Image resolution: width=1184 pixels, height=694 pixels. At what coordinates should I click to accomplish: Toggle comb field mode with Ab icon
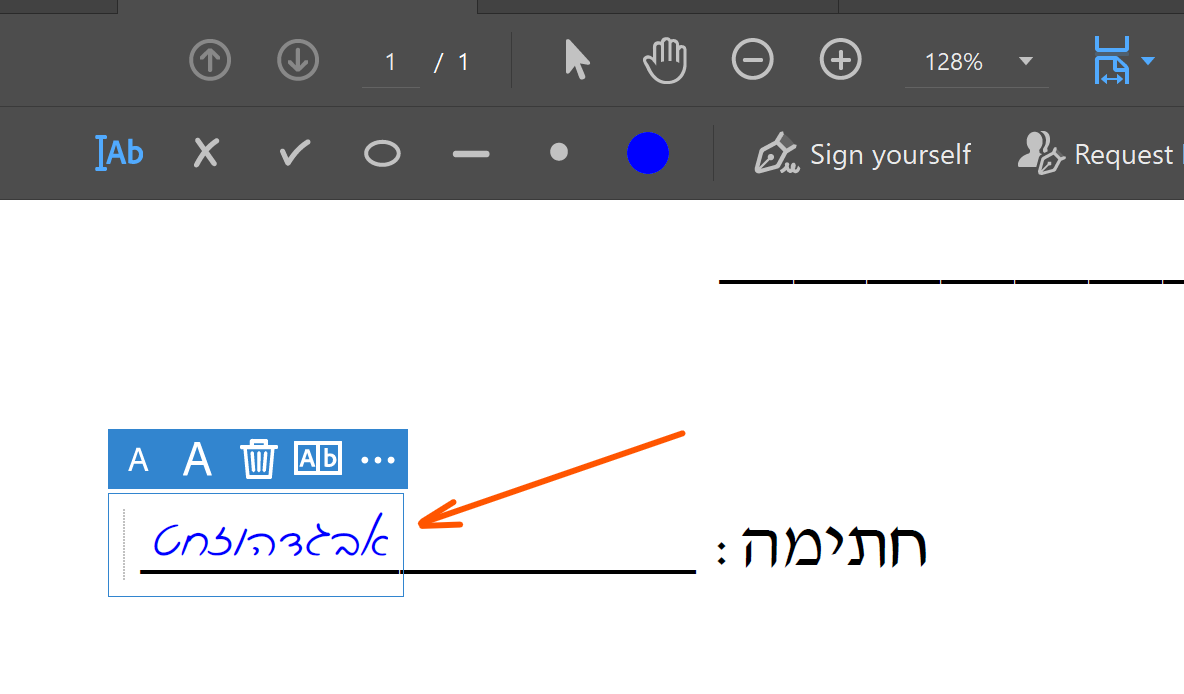318,459
